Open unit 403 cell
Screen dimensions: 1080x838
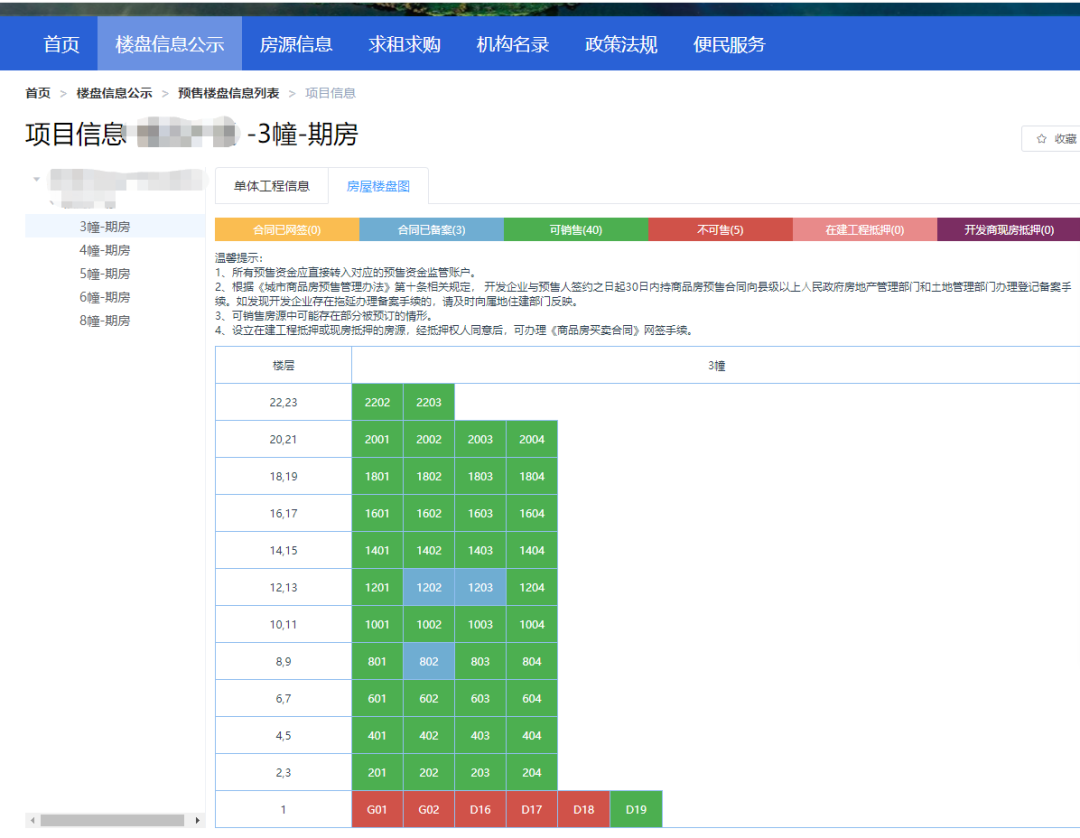(480, 735)
